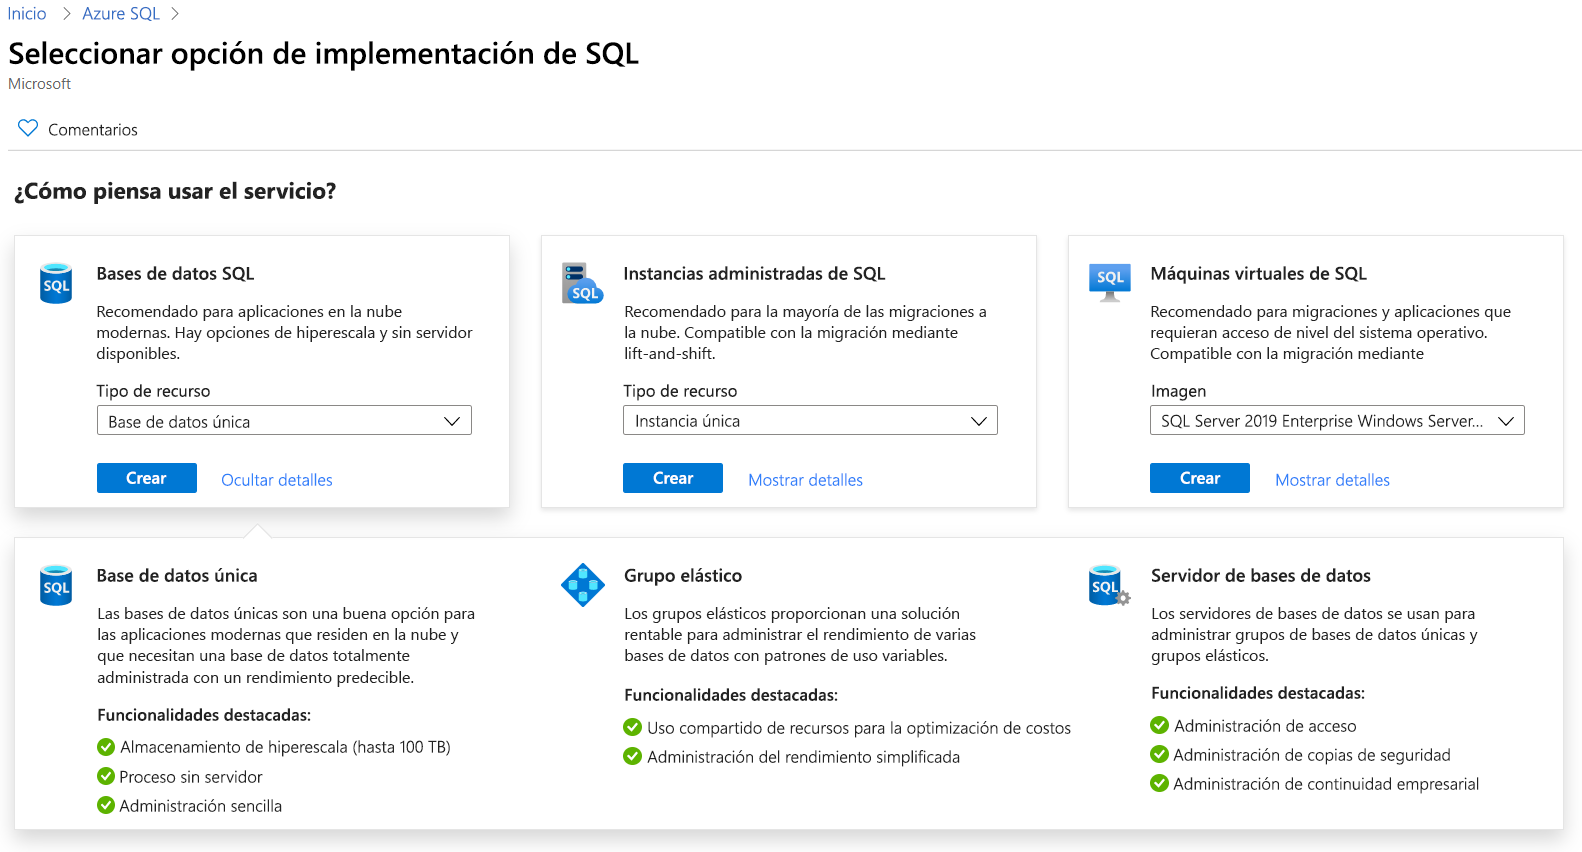The width and height of the screenshot is (1582, 852).
Task: Click 'Proceso sin servidor' feature text
Action: tap(191, 777)
